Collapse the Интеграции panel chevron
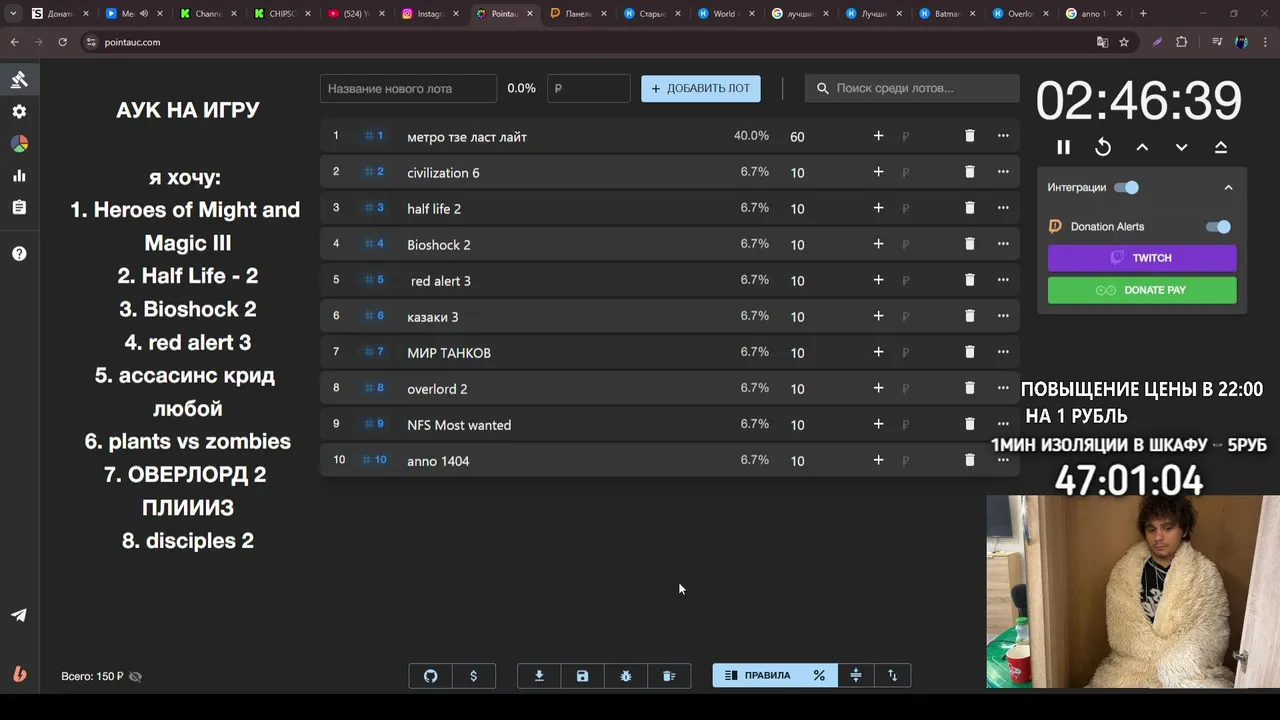Viewport: 1280px width, 720px height. point(1228,187)
